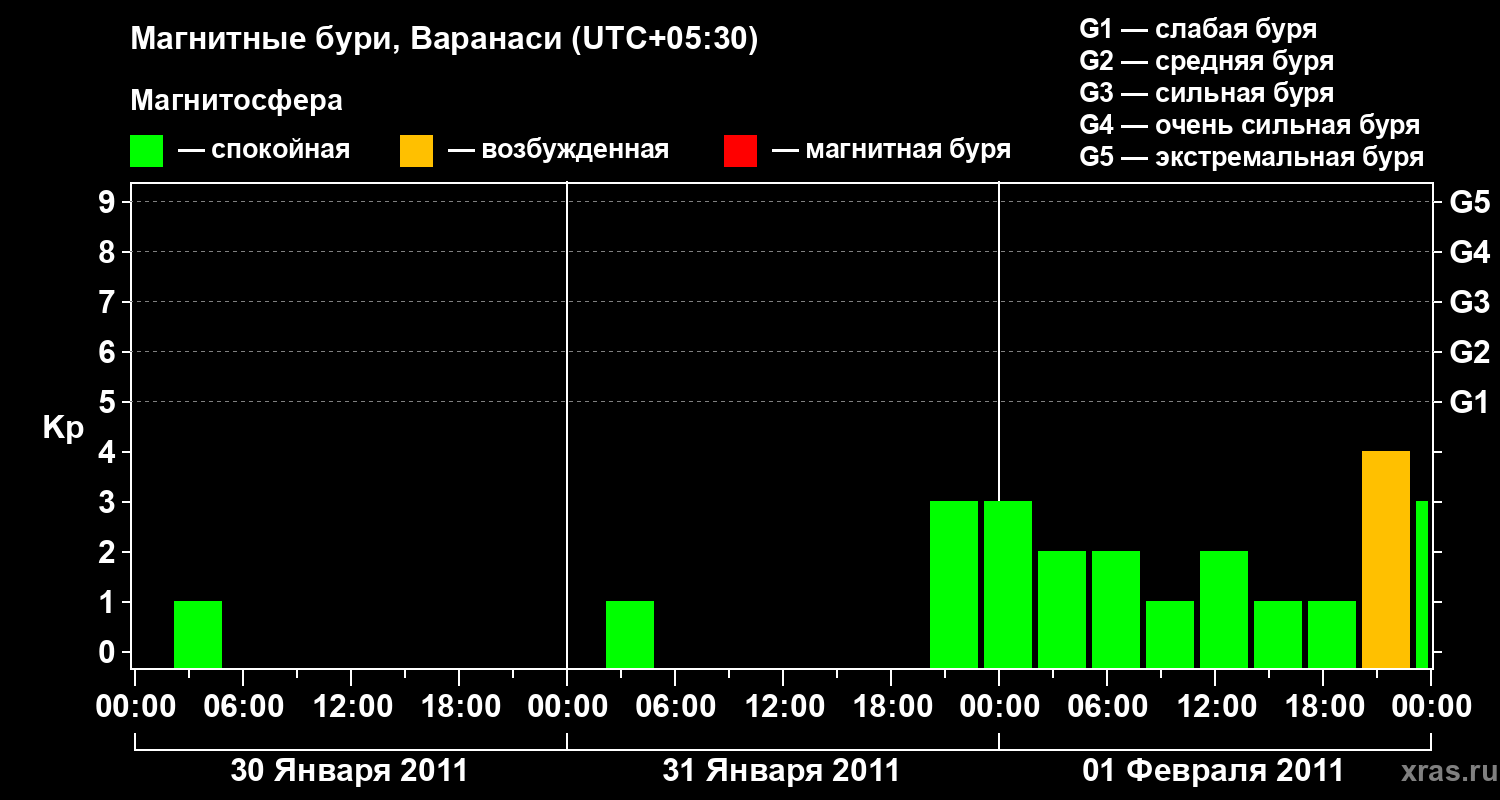This screenshot has width=1500, height=800.
Task: Click the first '00:00' label starting 30 January
Action: pos(135,707)
